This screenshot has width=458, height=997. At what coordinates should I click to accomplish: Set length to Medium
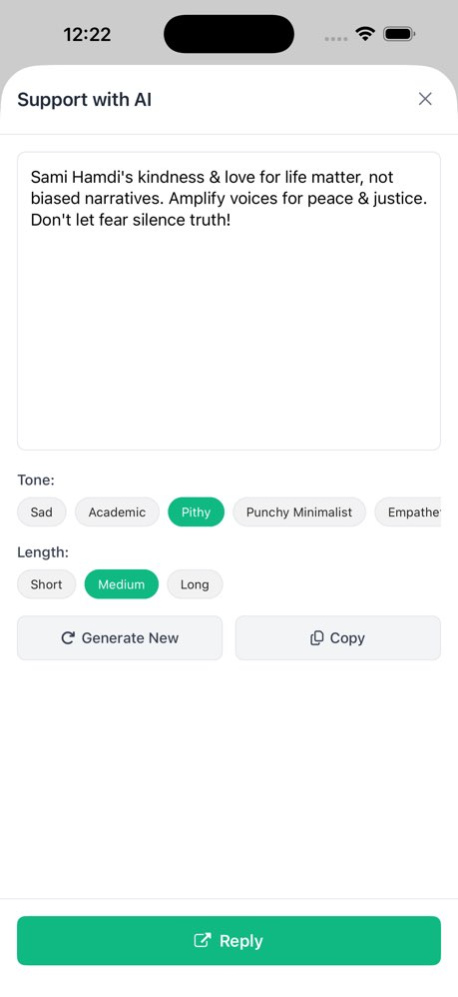coord(121,584)
